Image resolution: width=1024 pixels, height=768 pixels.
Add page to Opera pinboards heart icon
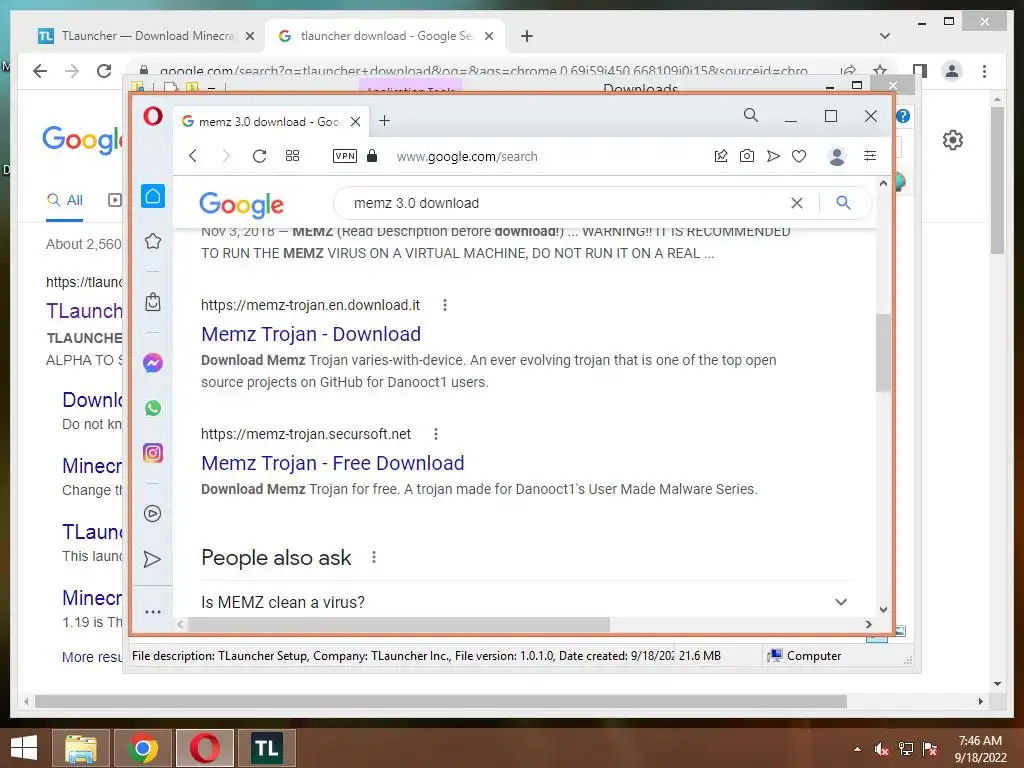click(x=799, y=156)
